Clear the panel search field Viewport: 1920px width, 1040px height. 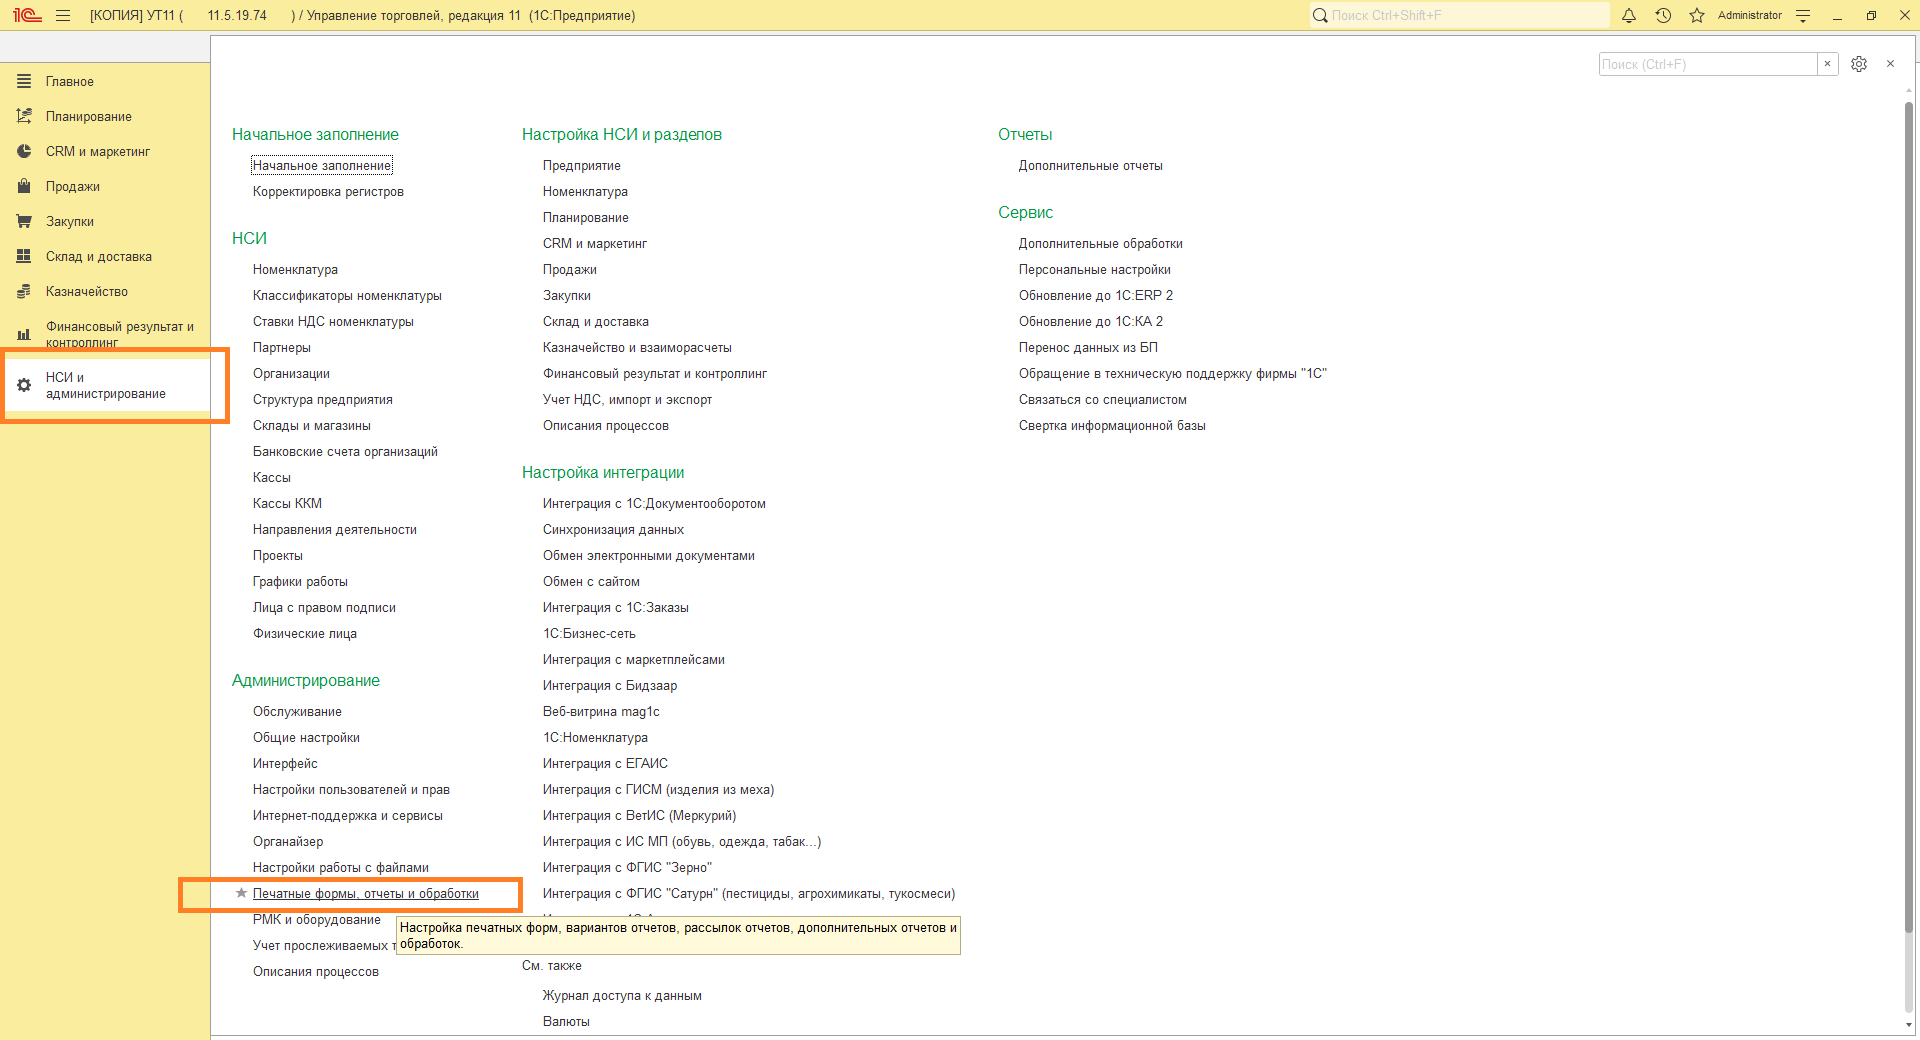point(1827,64)
